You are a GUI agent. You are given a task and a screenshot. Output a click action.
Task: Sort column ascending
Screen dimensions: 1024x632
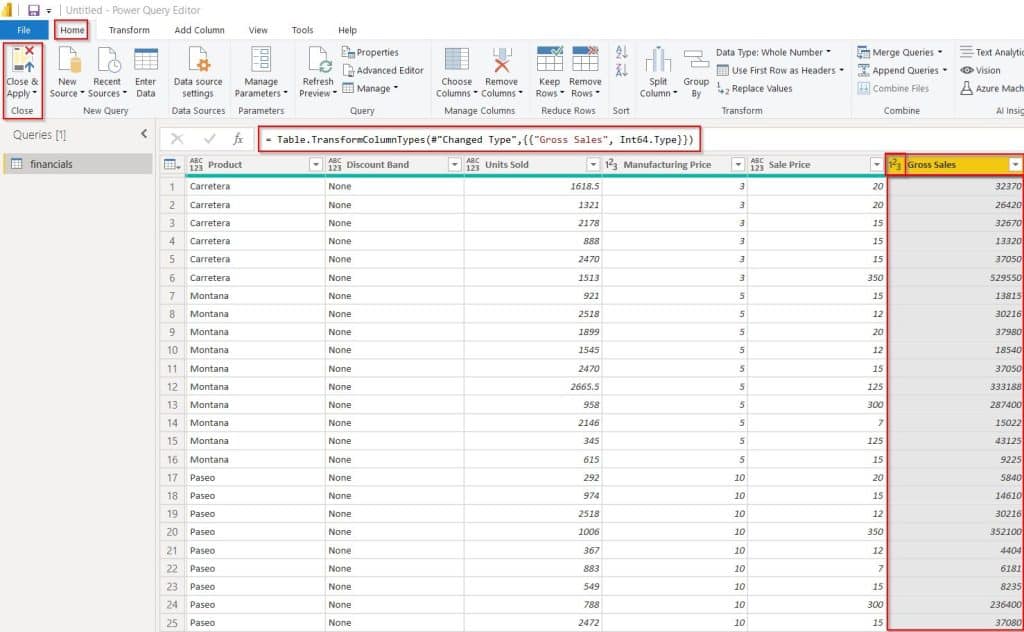coord(621,52)
